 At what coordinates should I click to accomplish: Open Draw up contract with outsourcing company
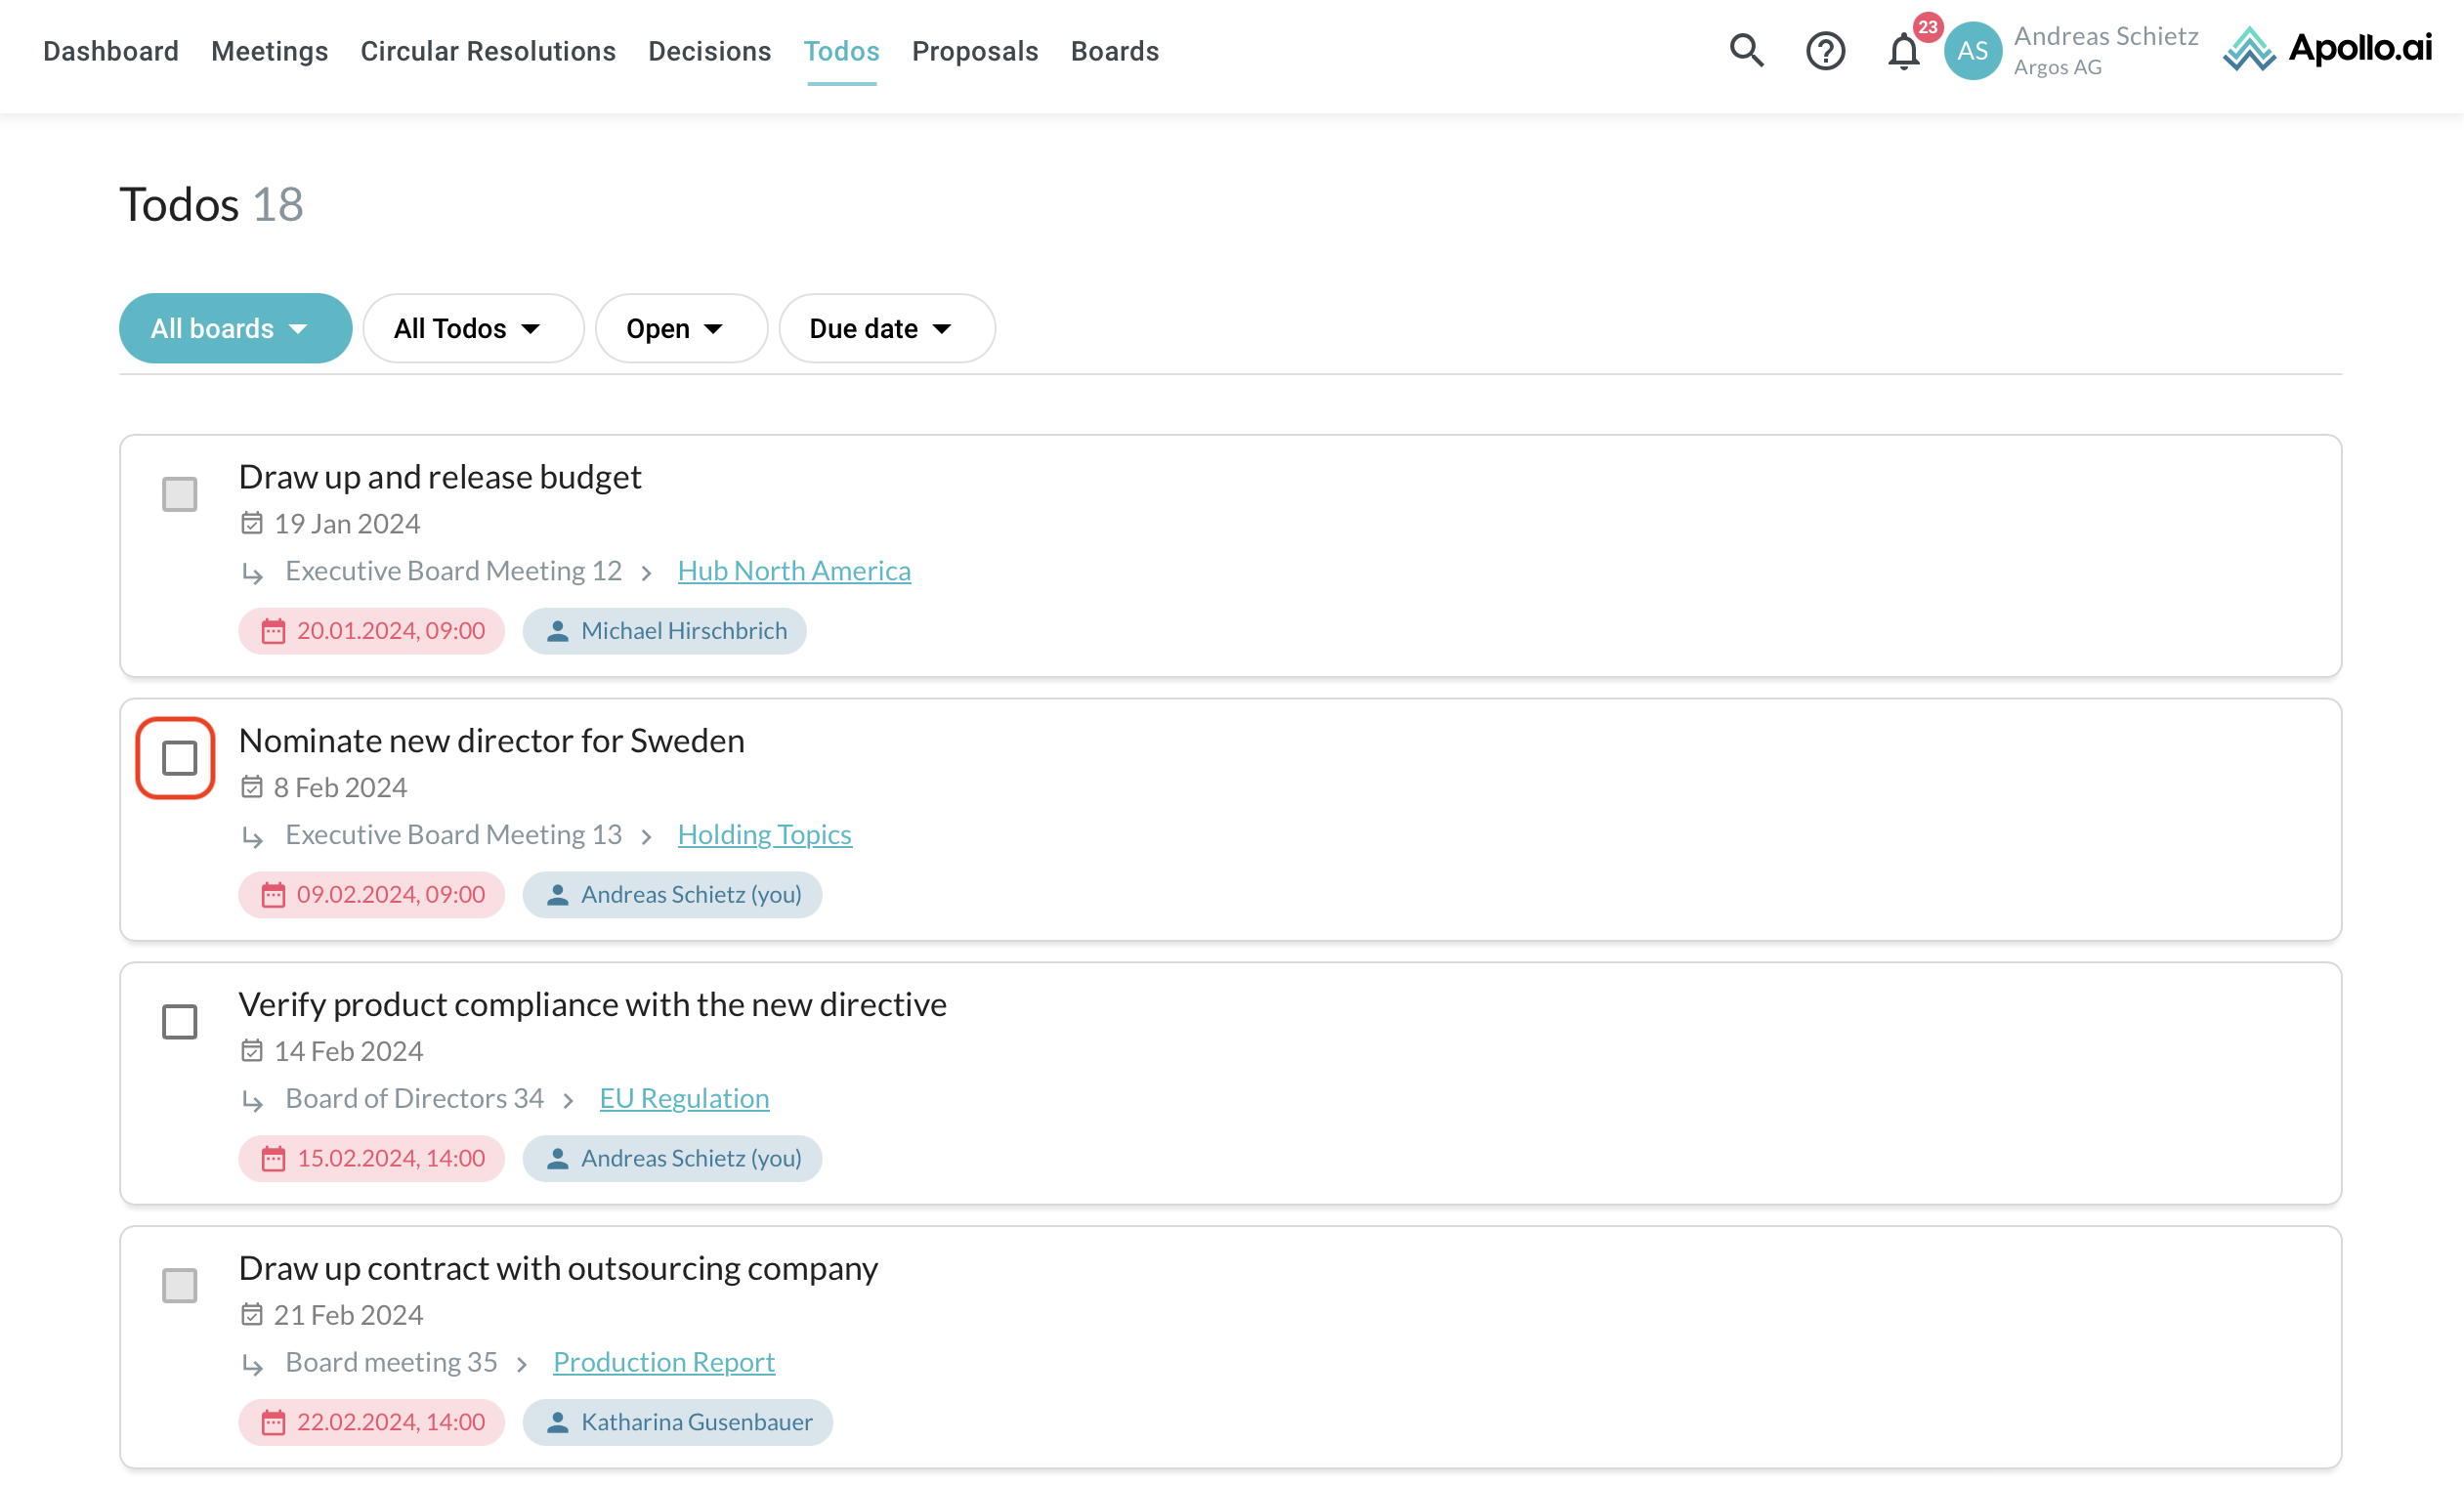click(557, 1267)
